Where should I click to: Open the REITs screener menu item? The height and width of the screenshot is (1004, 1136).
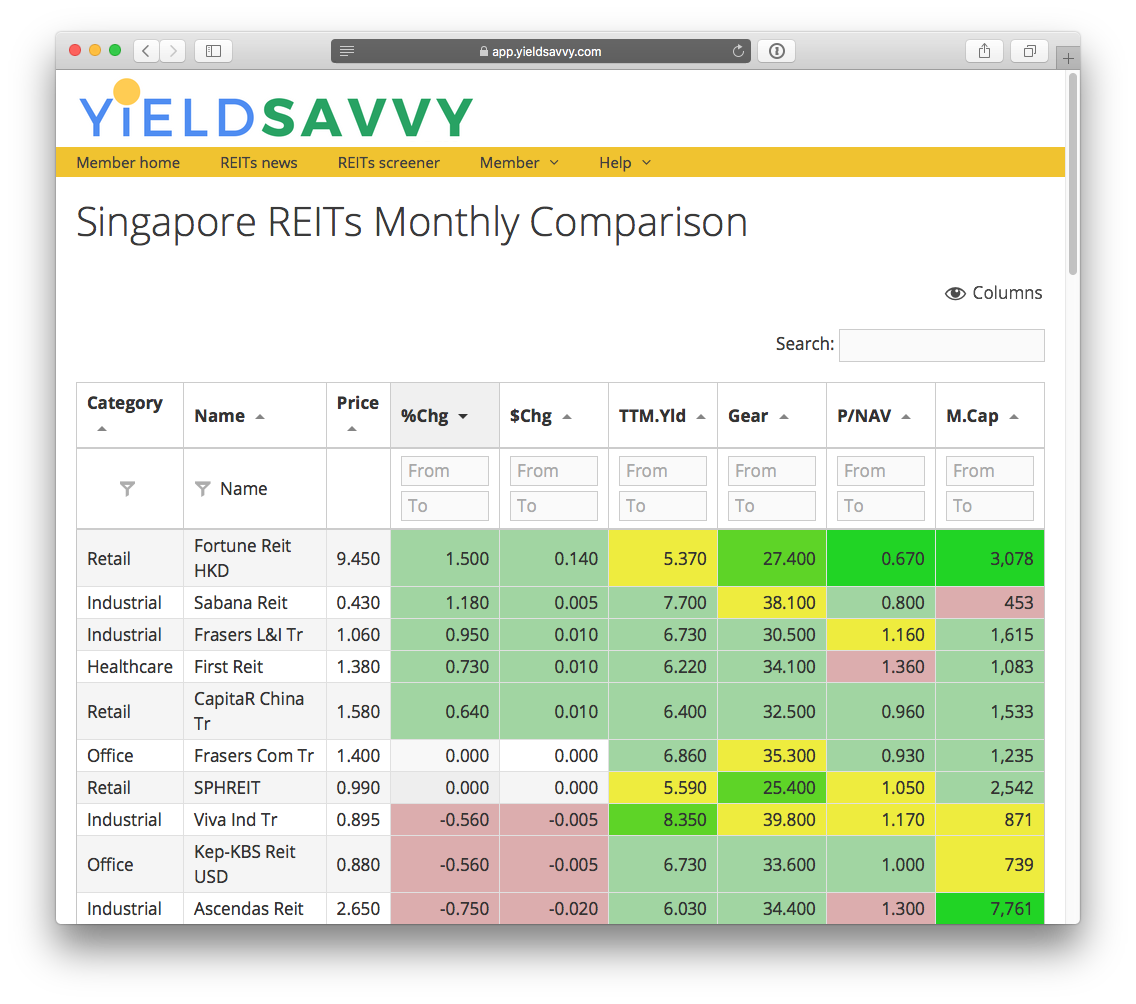point(388,162)
